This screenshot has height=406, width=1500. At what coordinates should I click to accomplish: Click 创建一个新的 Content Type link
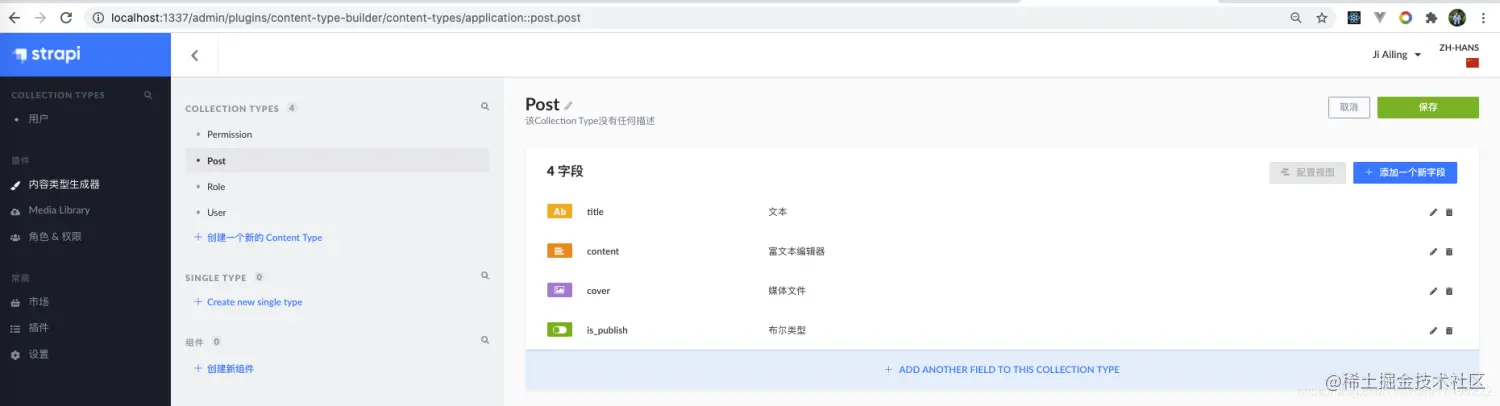click(258, 238)
